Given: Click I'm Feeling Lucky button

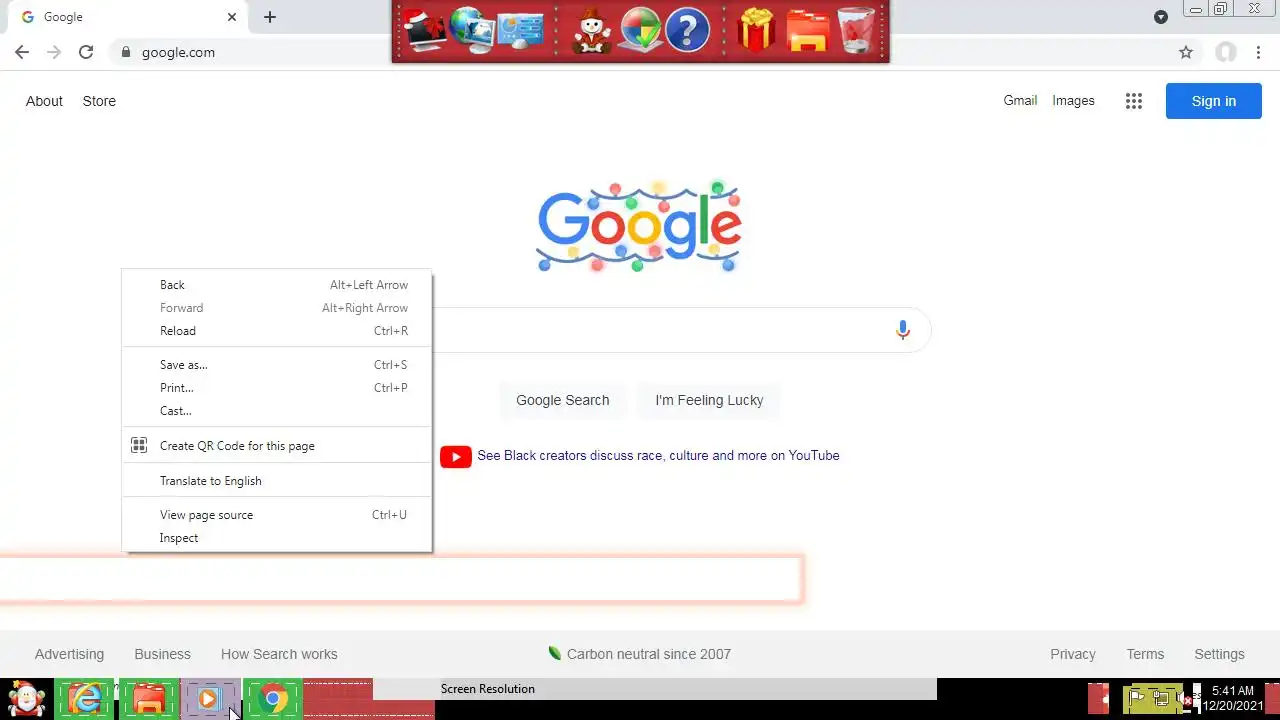Looking at the screenshot, I should coord(709,400).
